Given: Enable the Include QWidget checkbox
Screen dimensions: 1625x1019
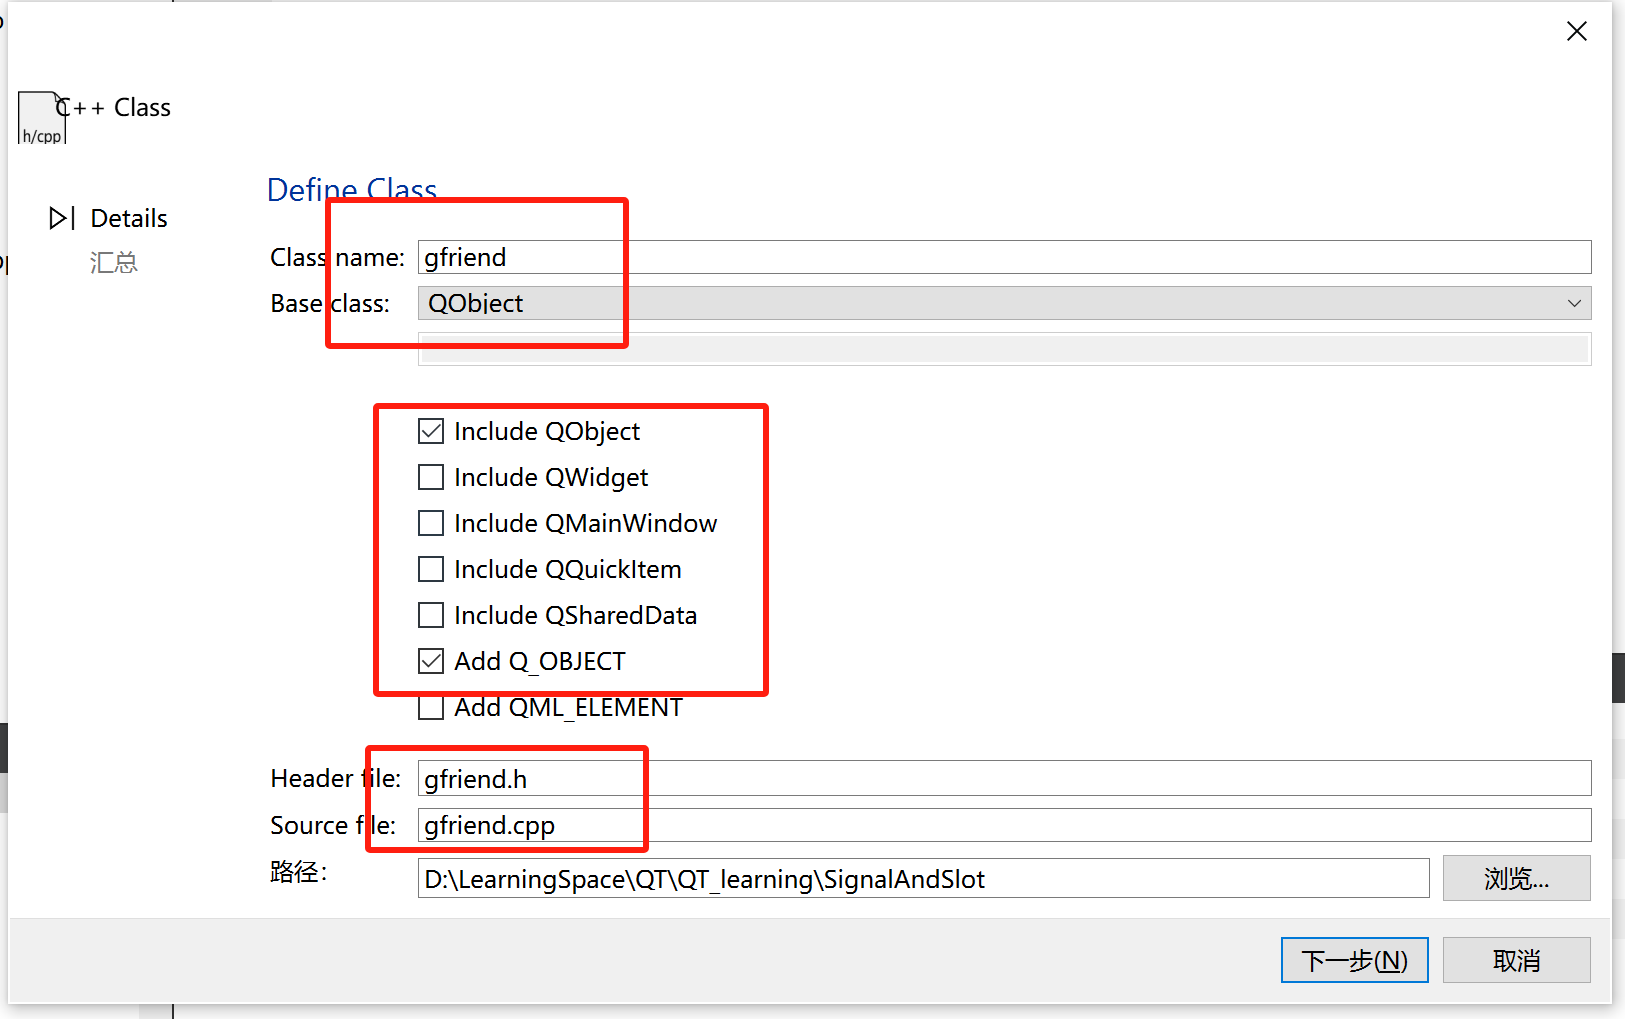Looking at the screenshot, I should [431, 477].
